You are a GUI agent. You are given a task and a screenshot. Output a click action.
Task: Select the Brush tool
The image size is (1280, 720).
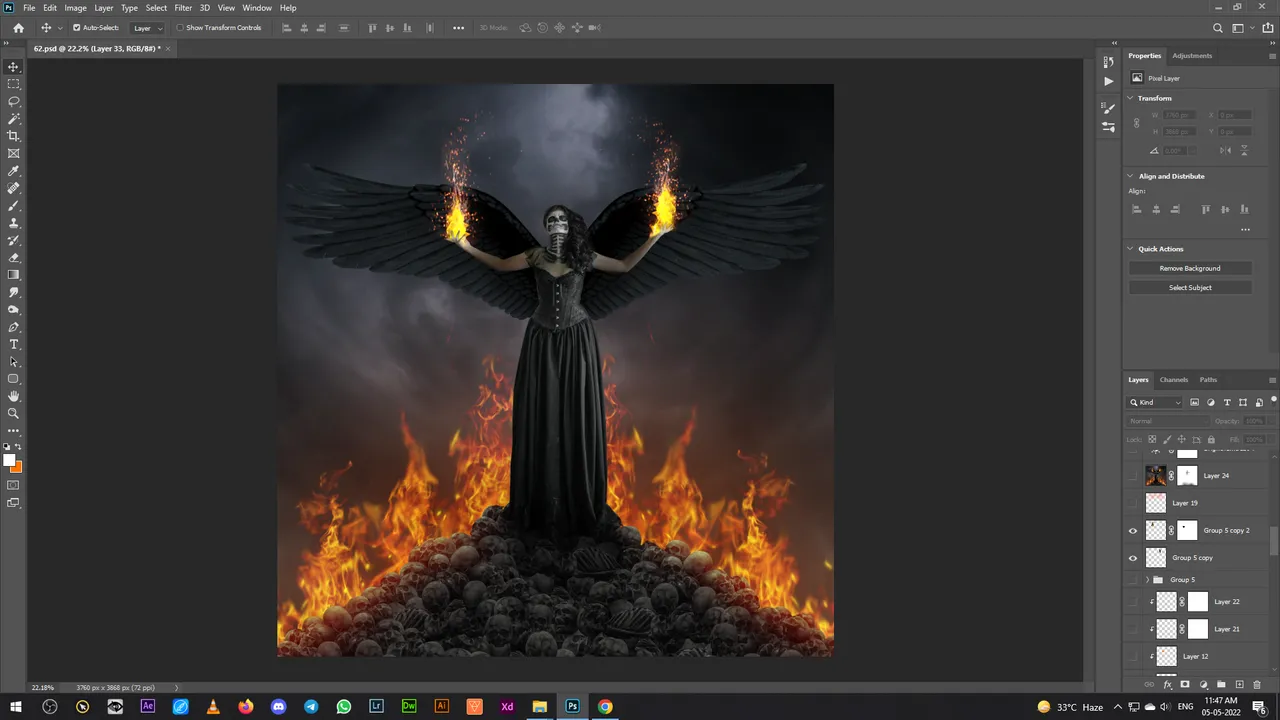point(13,206)
